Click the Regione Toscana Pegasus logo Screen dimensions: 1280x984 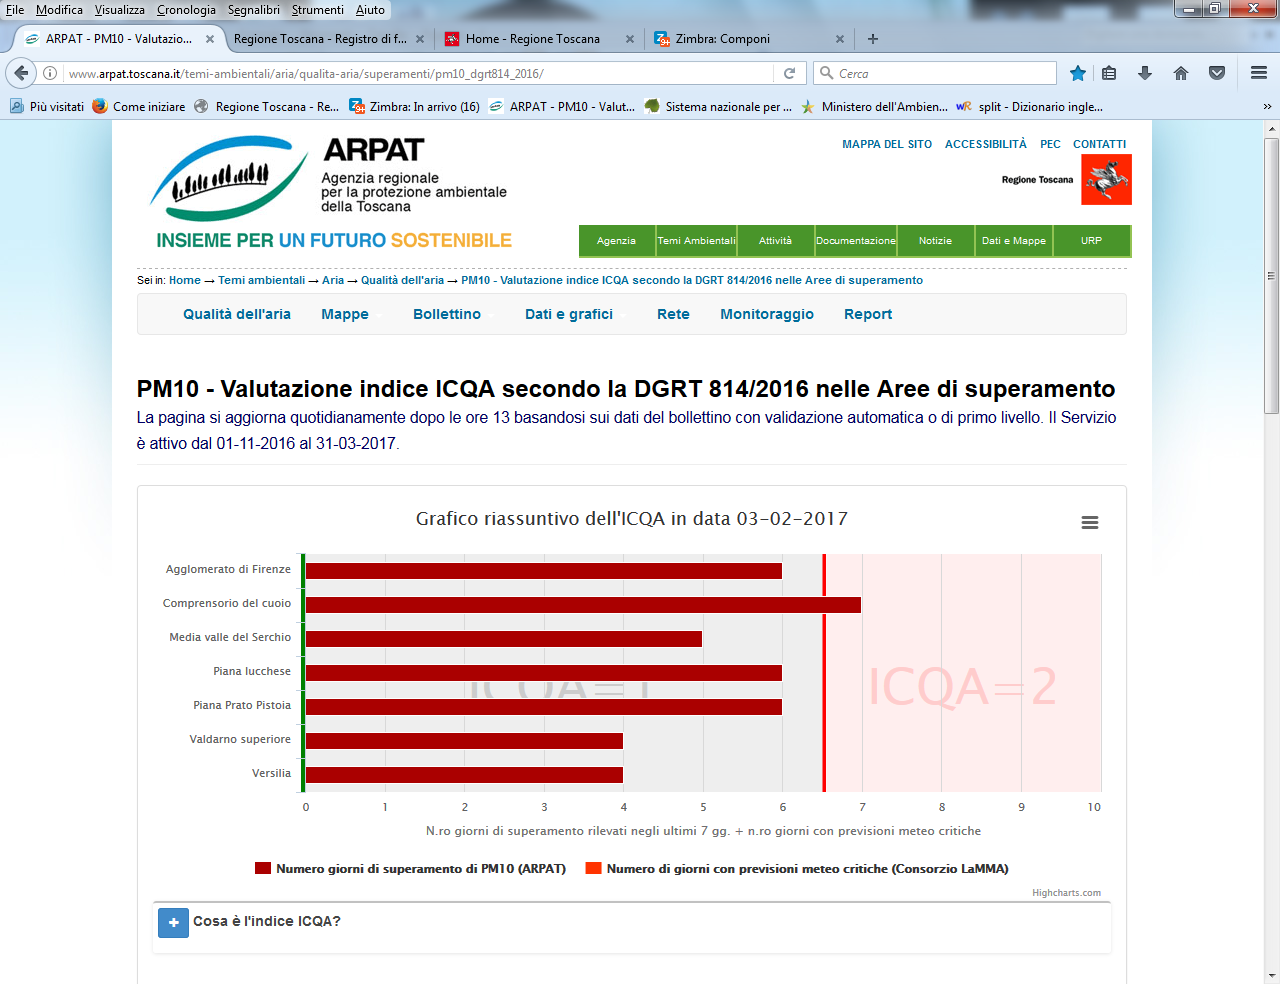tap(1106, 180)
